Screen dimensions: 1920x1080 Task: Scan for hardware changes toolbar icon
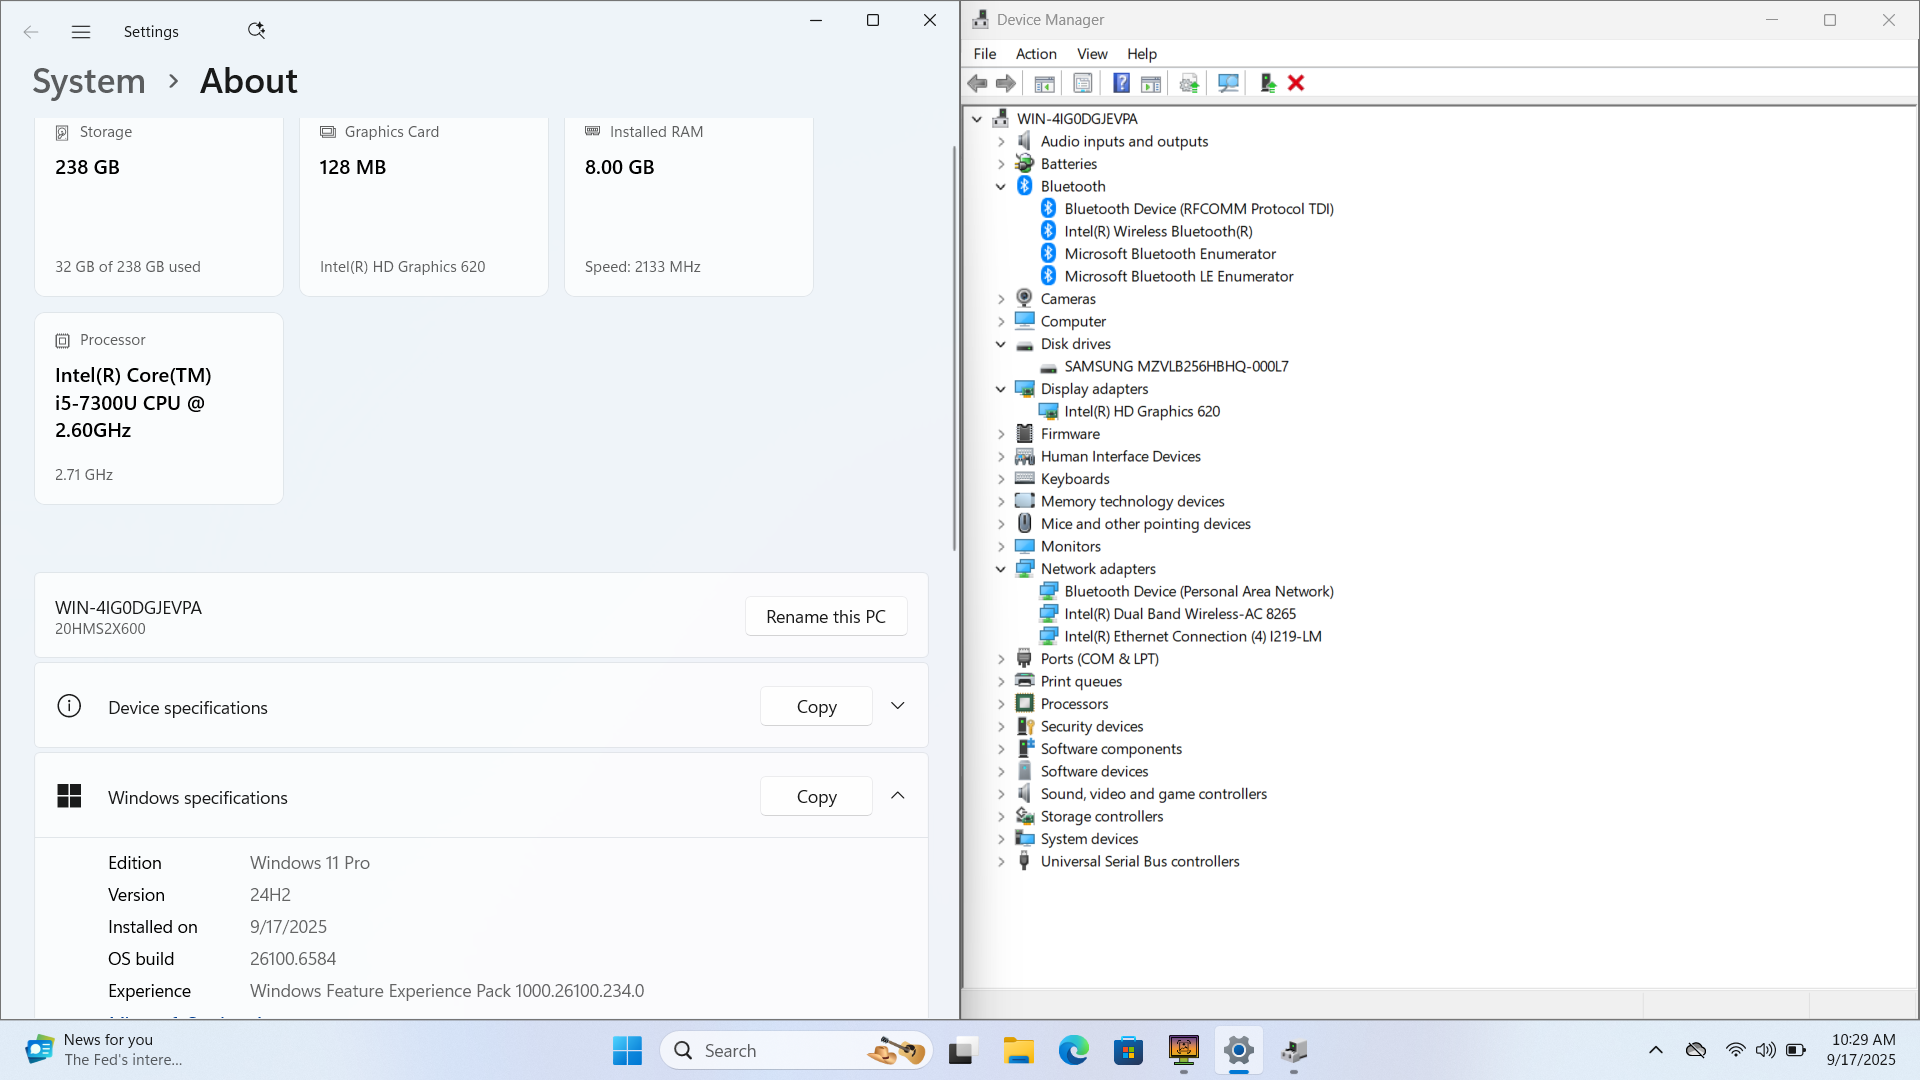coord(1228,84)
